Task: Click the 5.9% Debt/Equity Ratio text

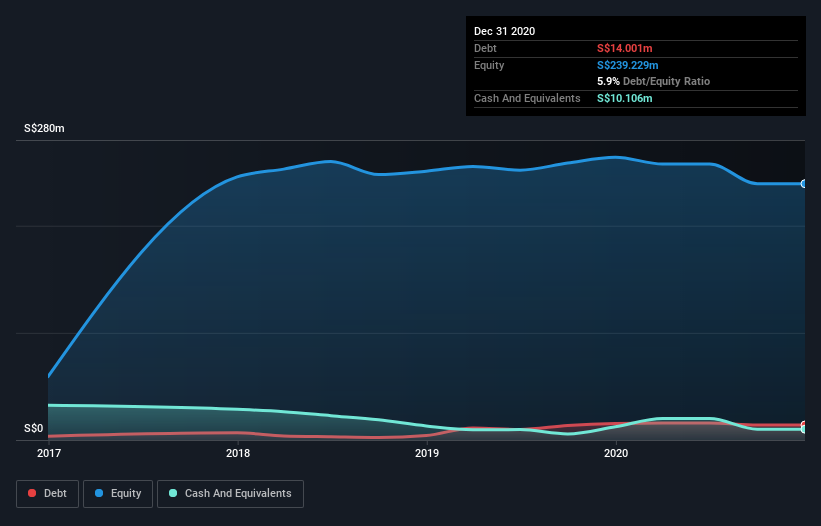Action: [x=653, y=81]
